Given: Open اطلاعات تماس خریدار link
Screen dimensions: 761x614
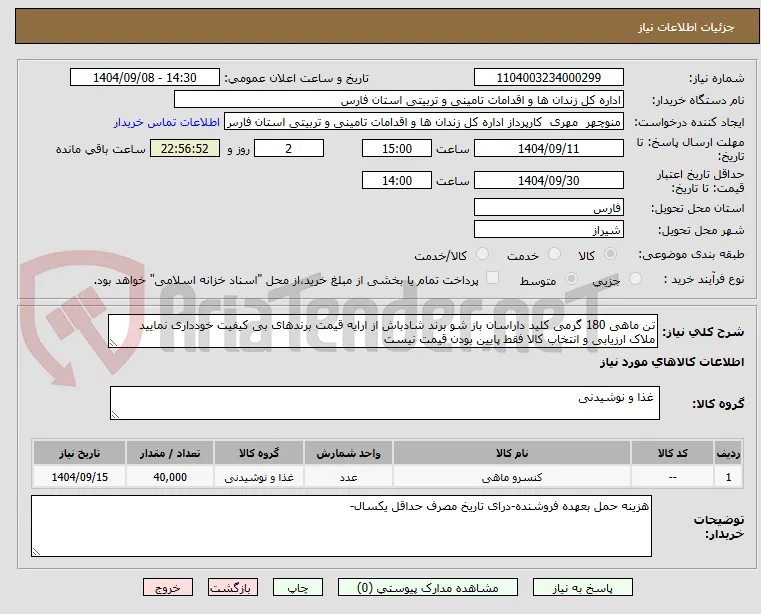Looking at the screenshot, I should [167, 122].
